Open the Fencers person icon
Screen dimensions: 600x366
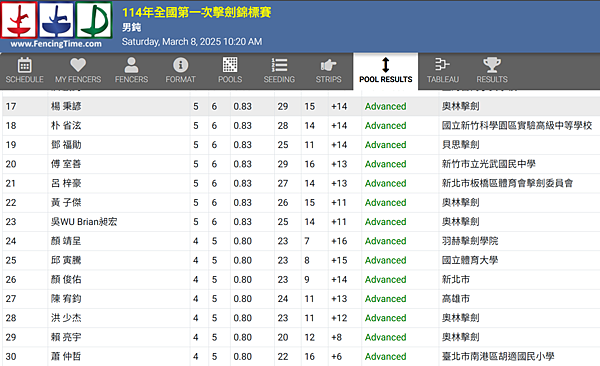coord(131,65)
